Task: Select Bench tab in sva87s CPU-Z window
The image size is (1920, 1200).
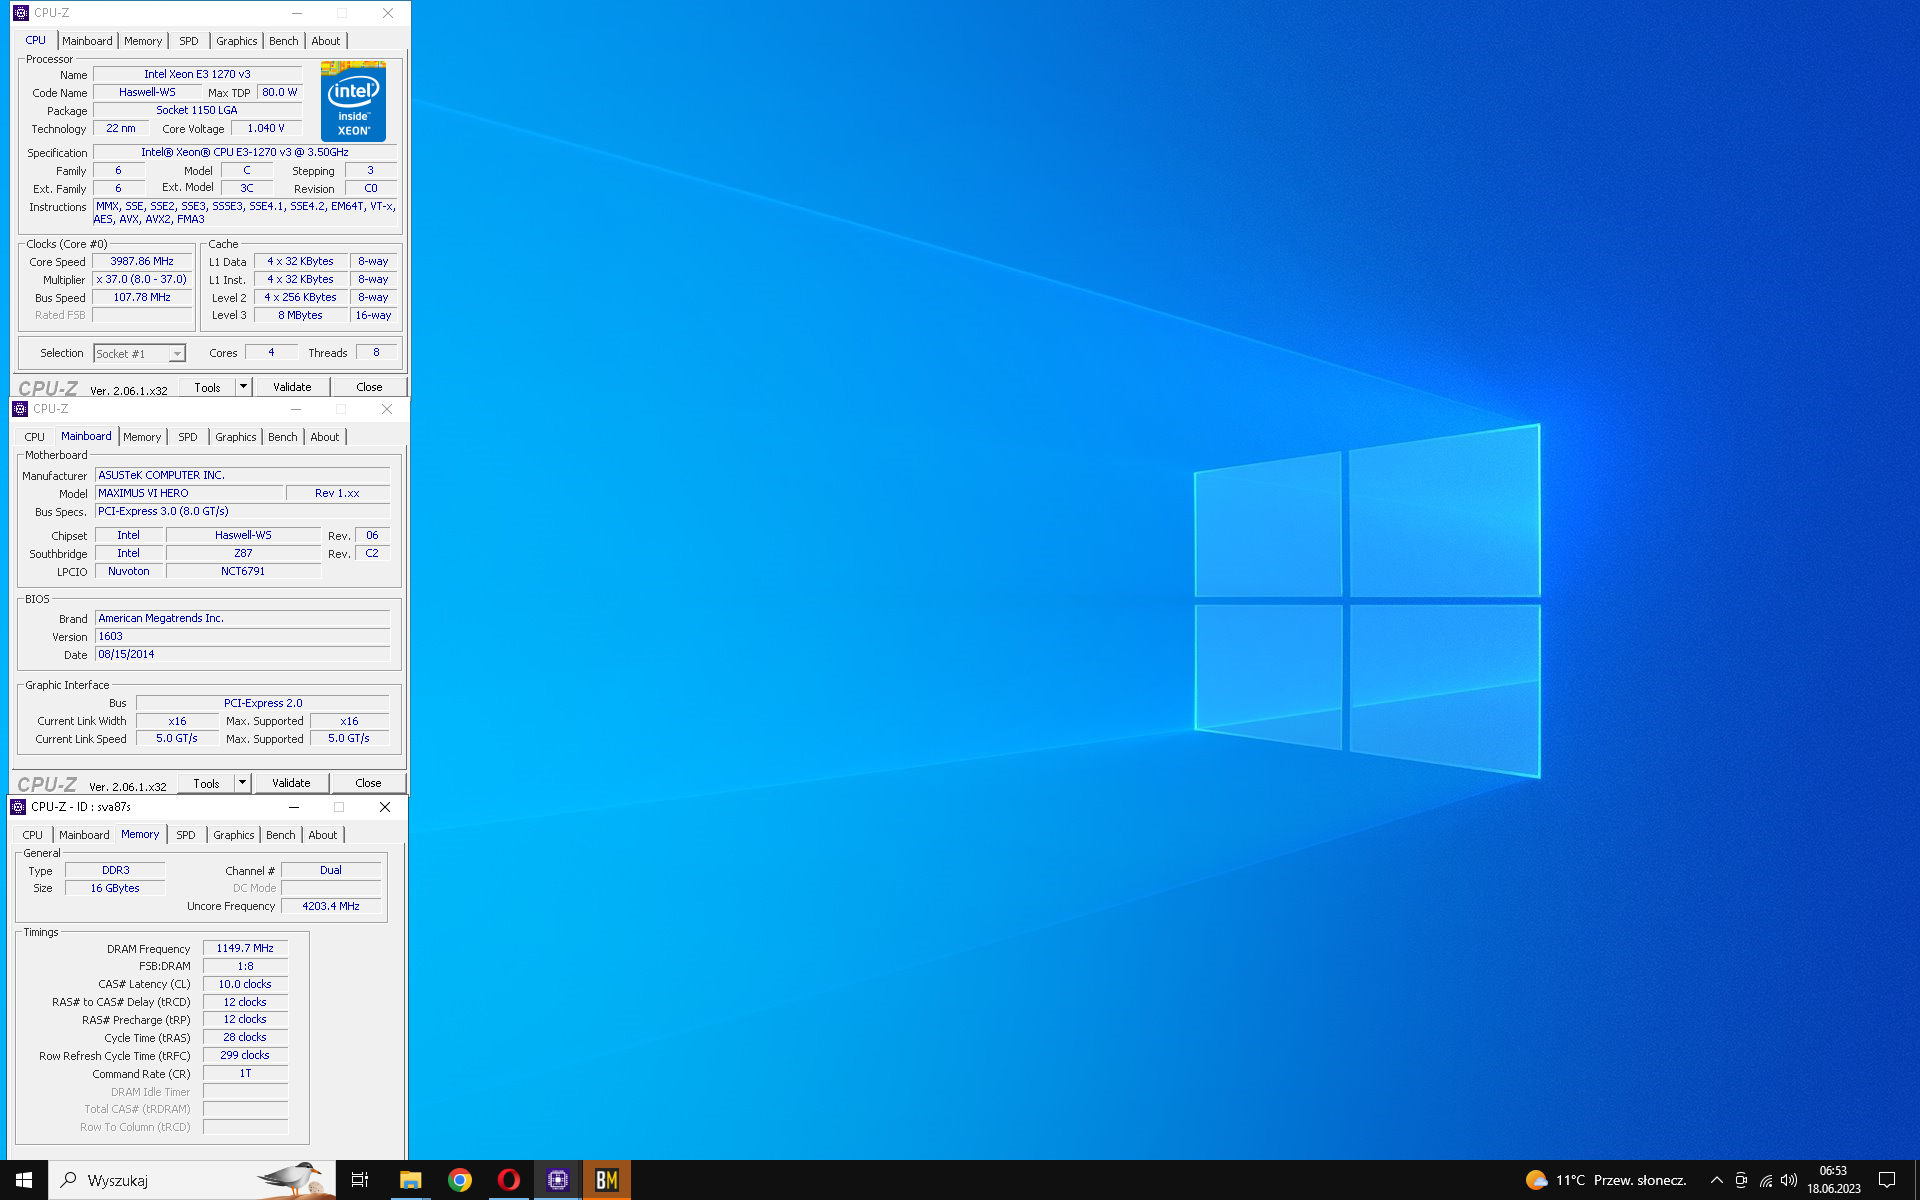Action: pos(281,835)
